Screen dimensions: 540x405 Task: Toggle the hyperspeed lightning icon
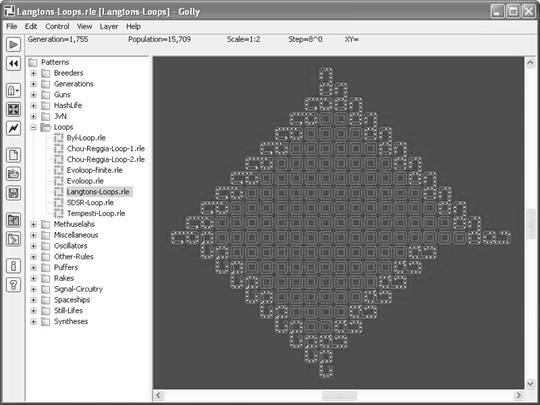coord(13,128)
